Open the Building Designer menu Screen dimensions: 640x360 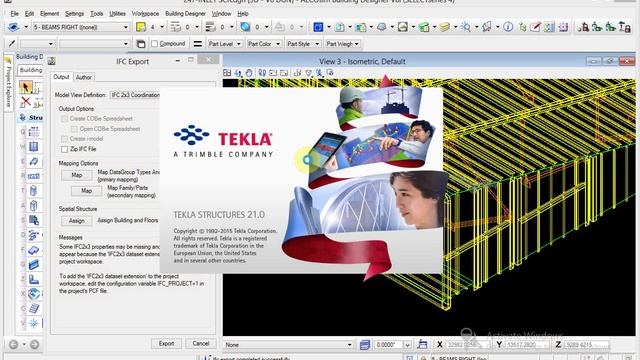(185, 13)
